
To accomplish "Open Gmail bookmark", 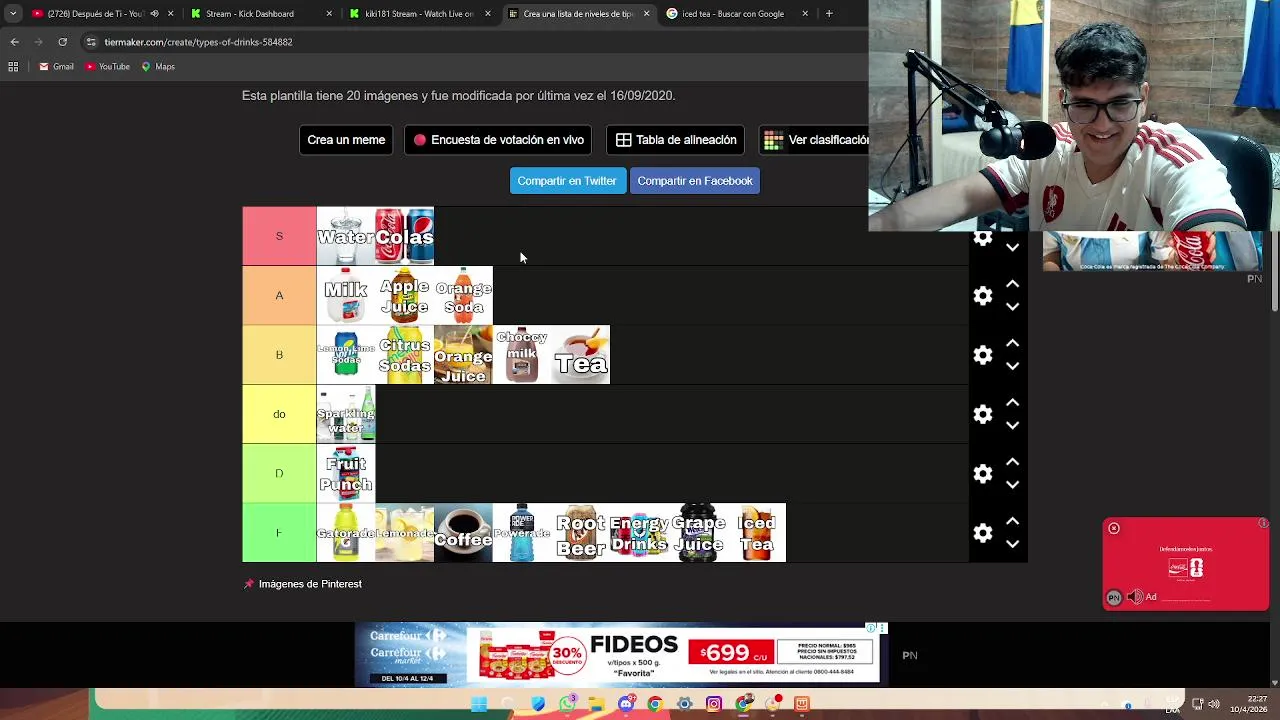I will 56,67.
